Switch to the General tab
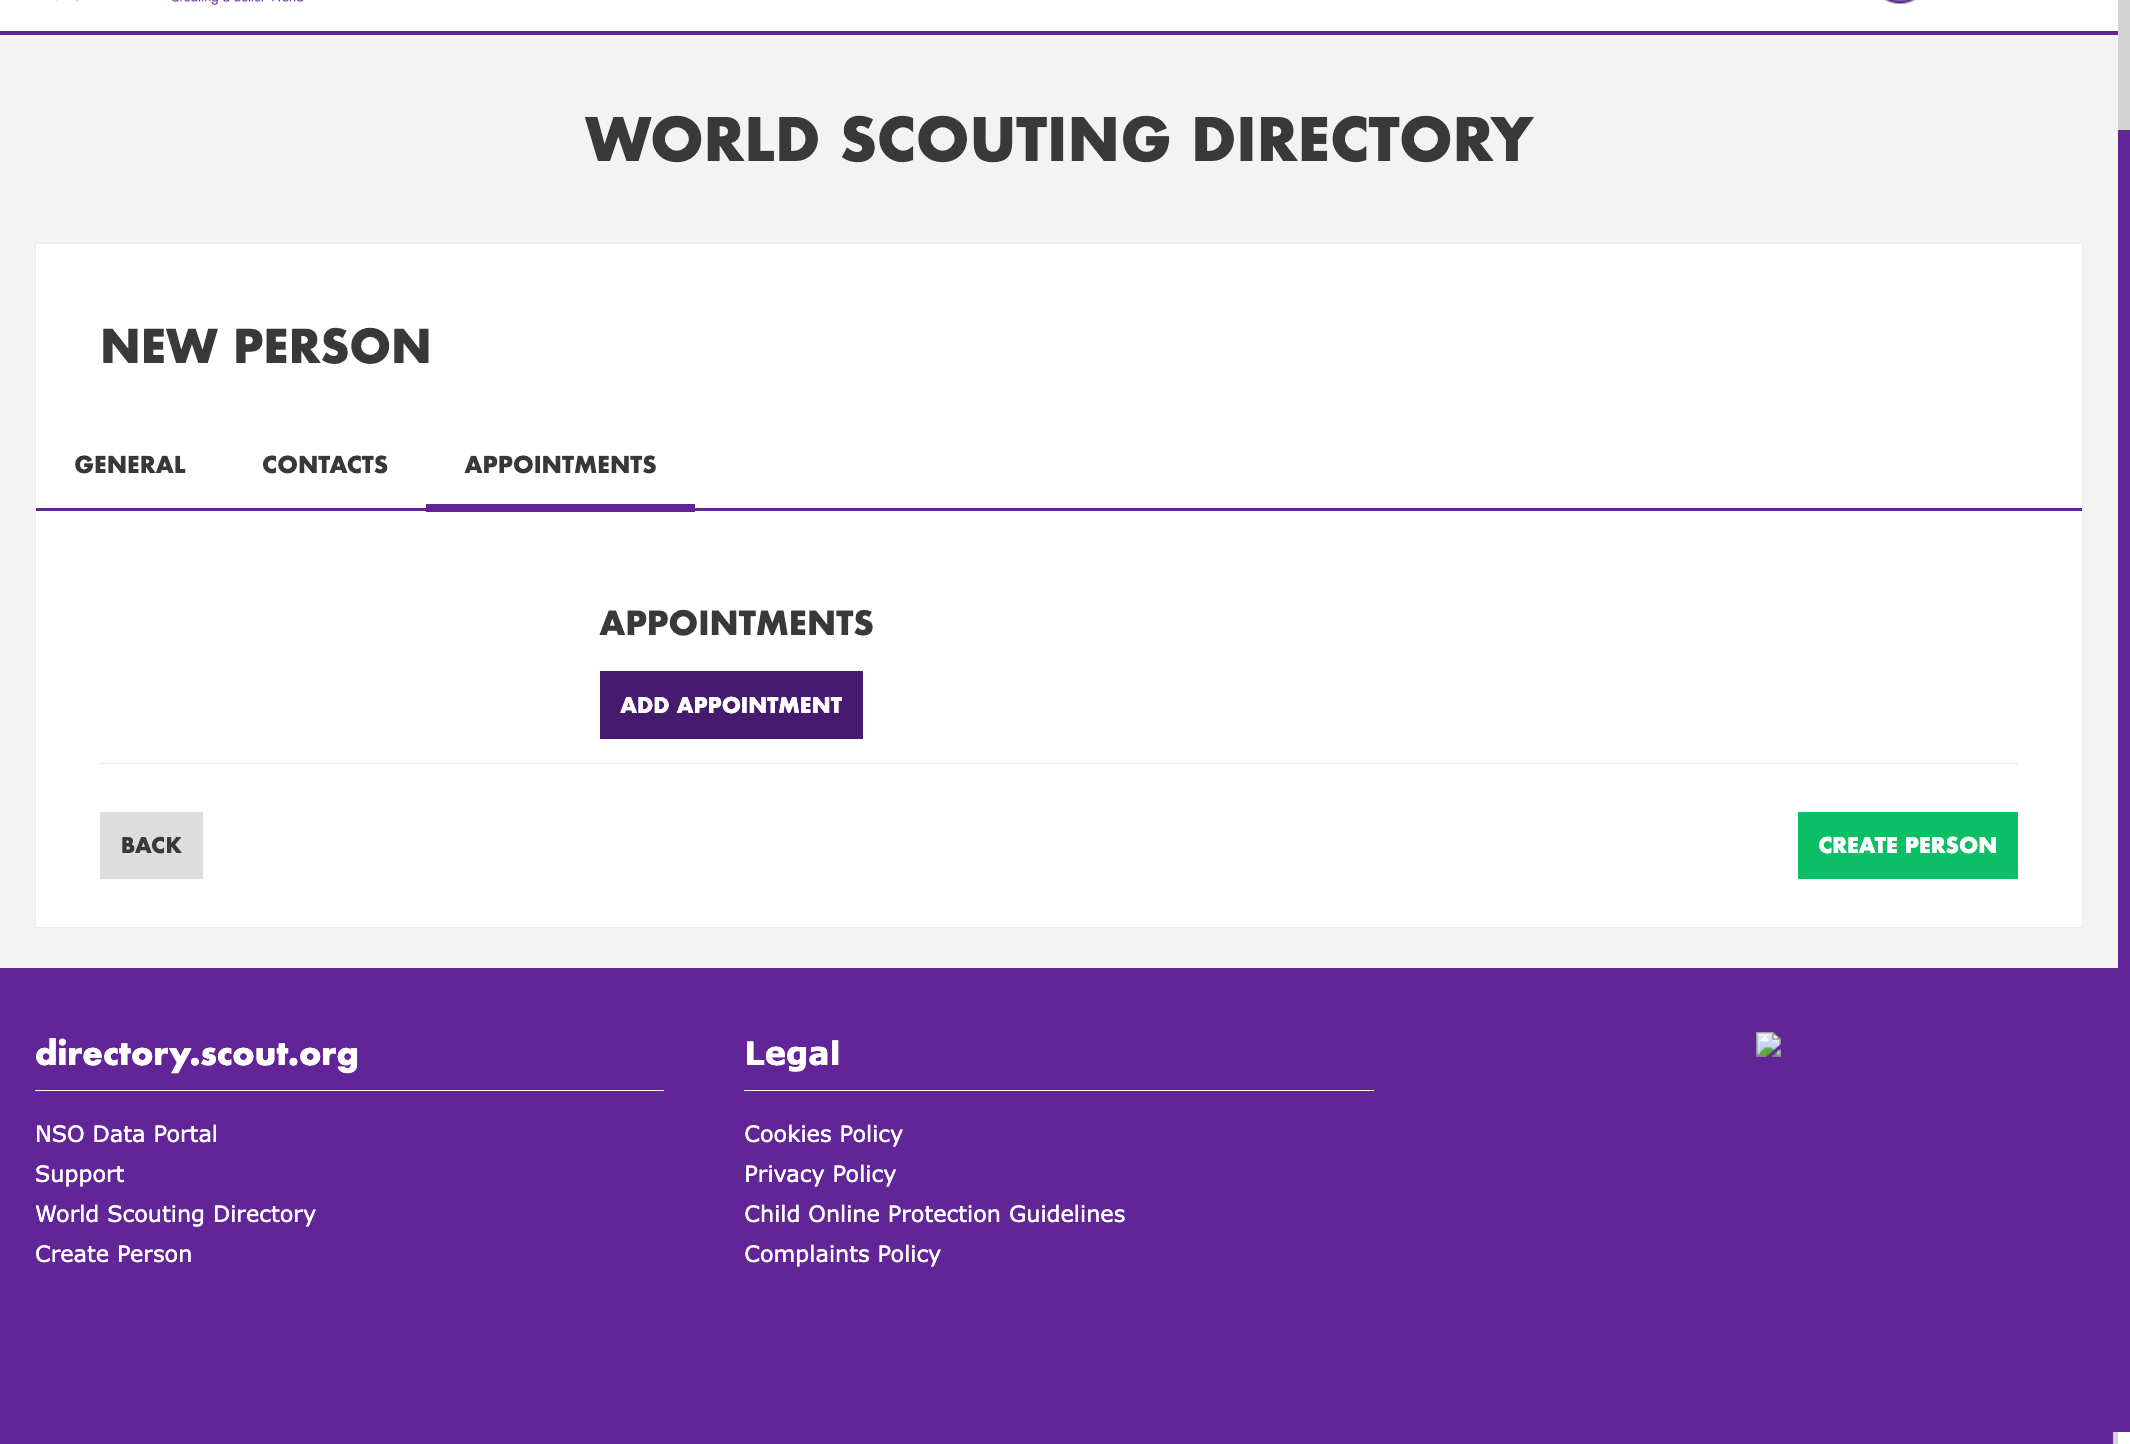Viewport: 2130px width, 1444px height. coord(130,465)
